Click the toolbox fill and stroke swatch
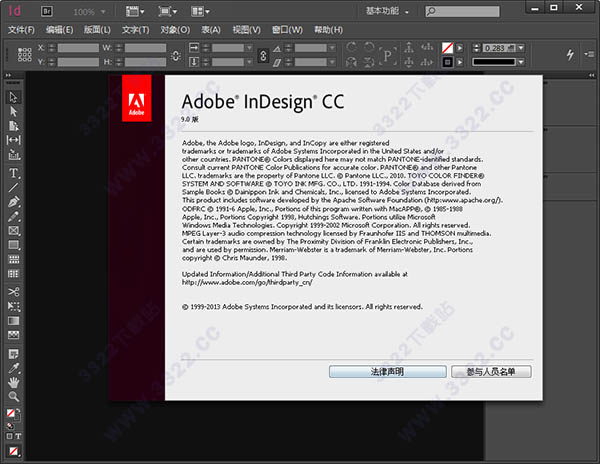 pyautogui.click(x=13, y=414)
